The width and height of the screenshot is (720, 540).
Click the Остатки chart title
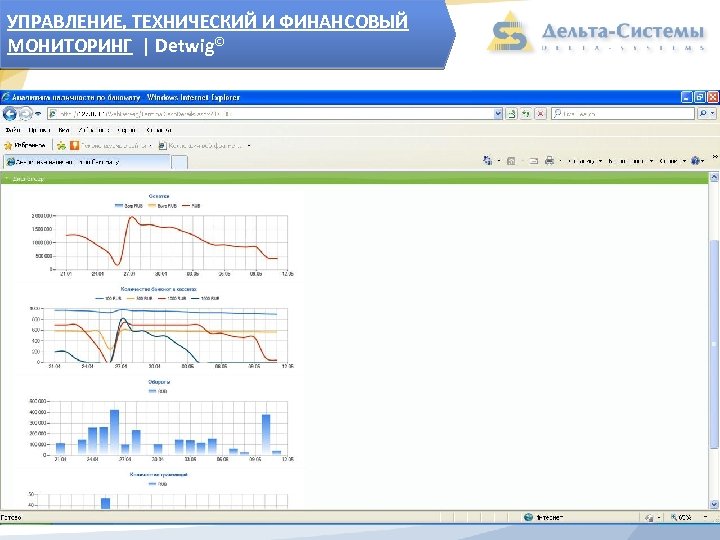click(159, 196)
